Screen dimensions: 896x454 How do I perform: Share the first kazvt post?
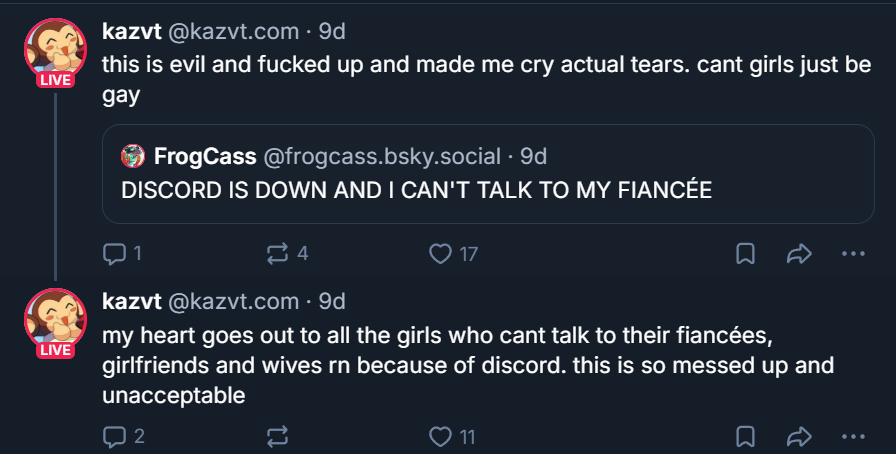tap(798, 254)
